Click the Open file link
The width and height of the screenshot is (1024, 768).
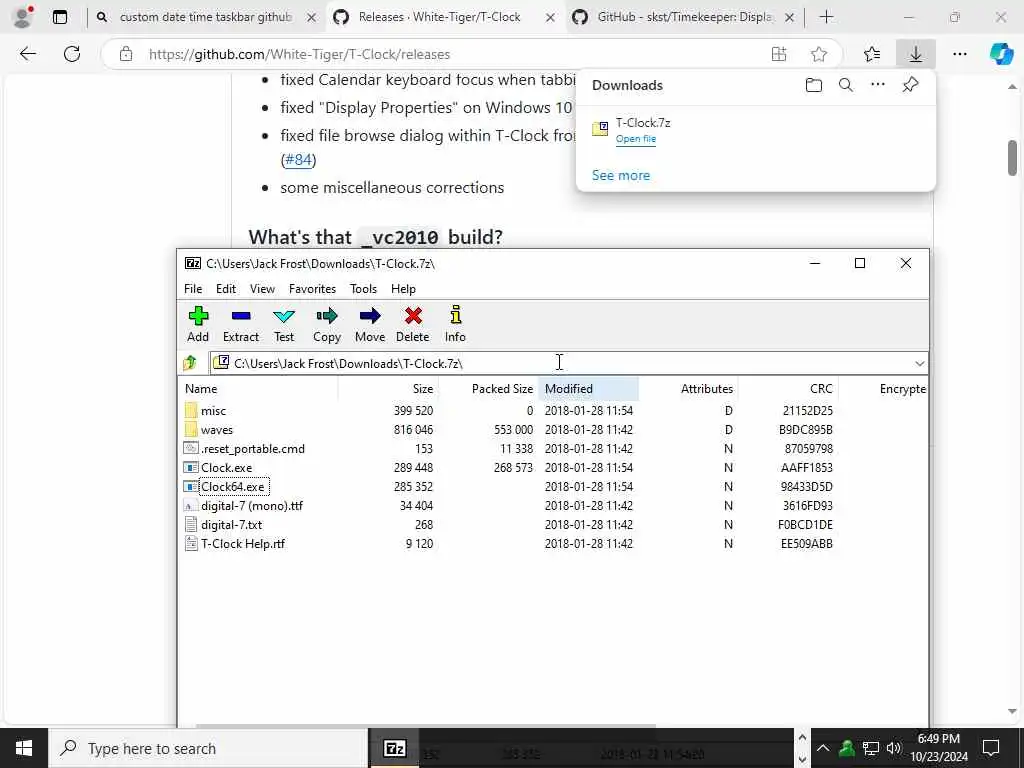(635, 138)
